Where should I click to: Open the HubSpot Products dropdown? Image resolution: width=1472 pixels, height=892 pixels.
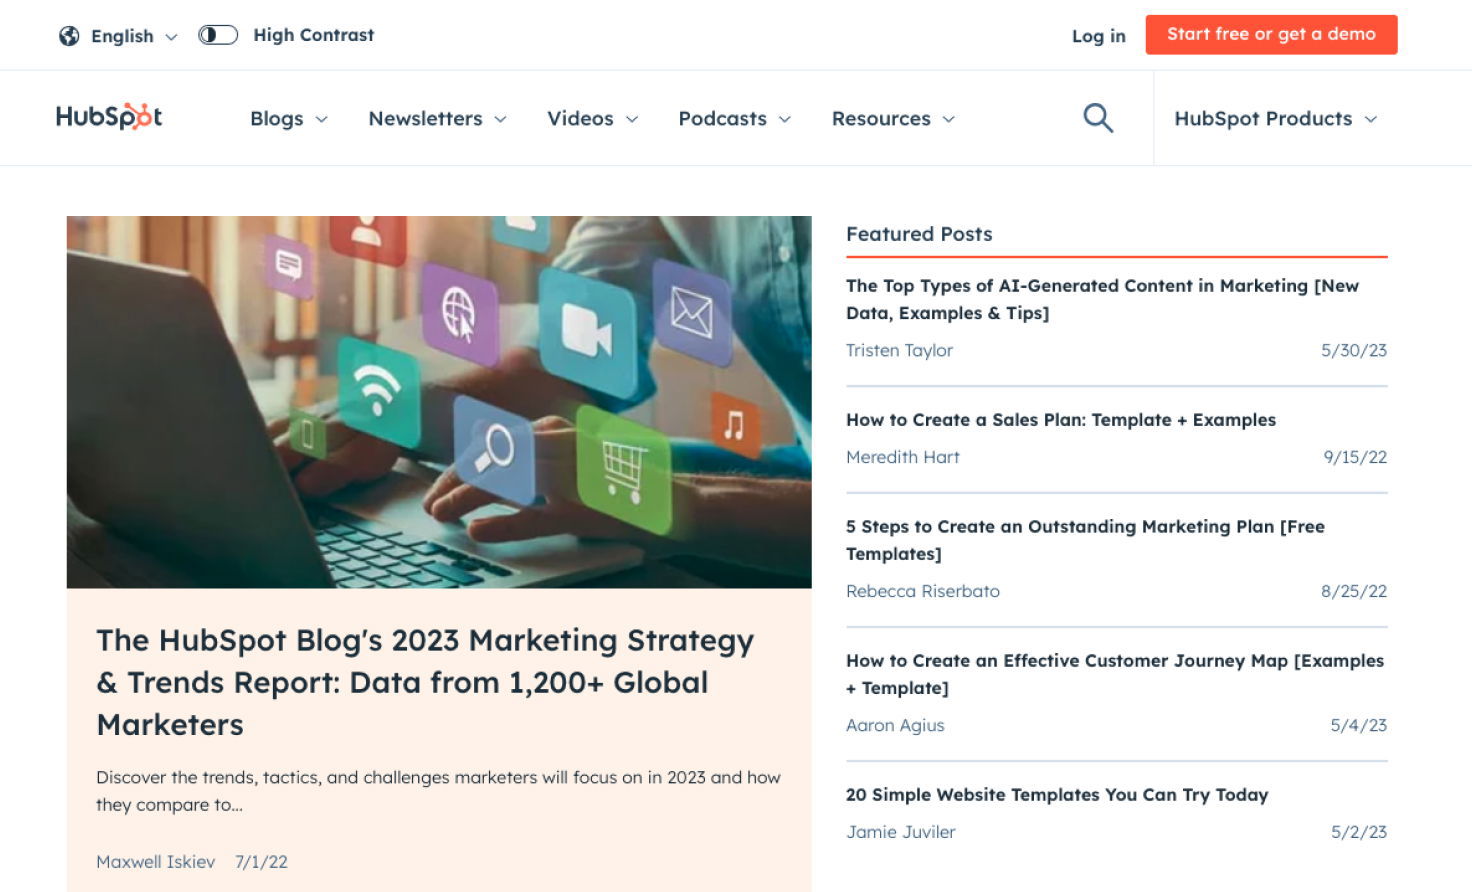1276,118
